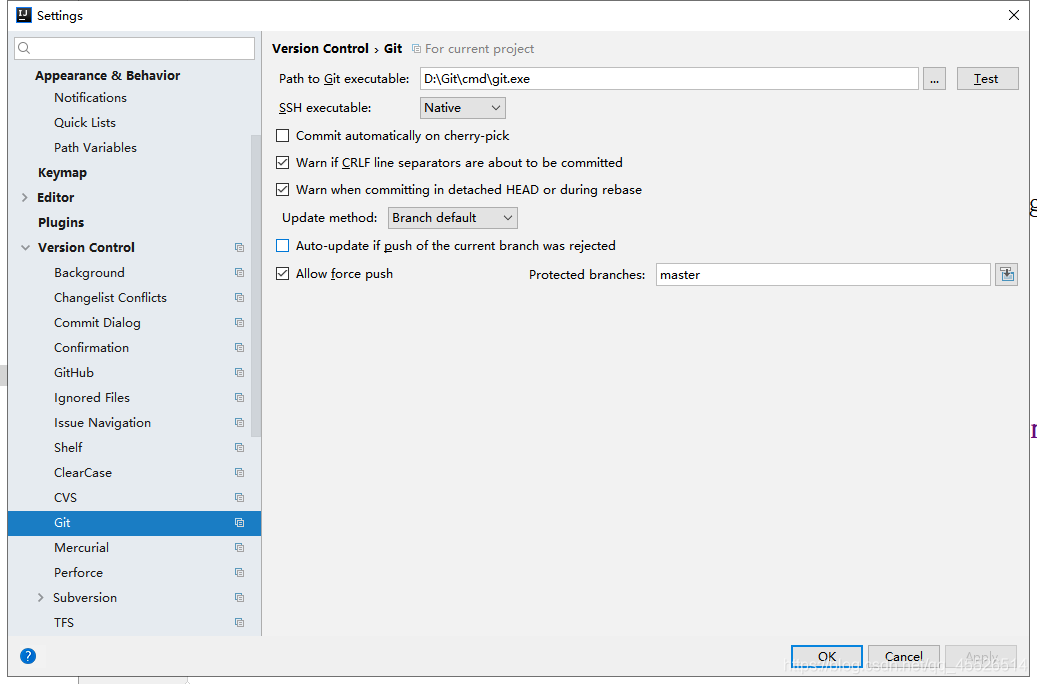This screenshot has width=1037, height=684.
Task: Click the project-level icon beside Background
Action: [x=239, y=273]
